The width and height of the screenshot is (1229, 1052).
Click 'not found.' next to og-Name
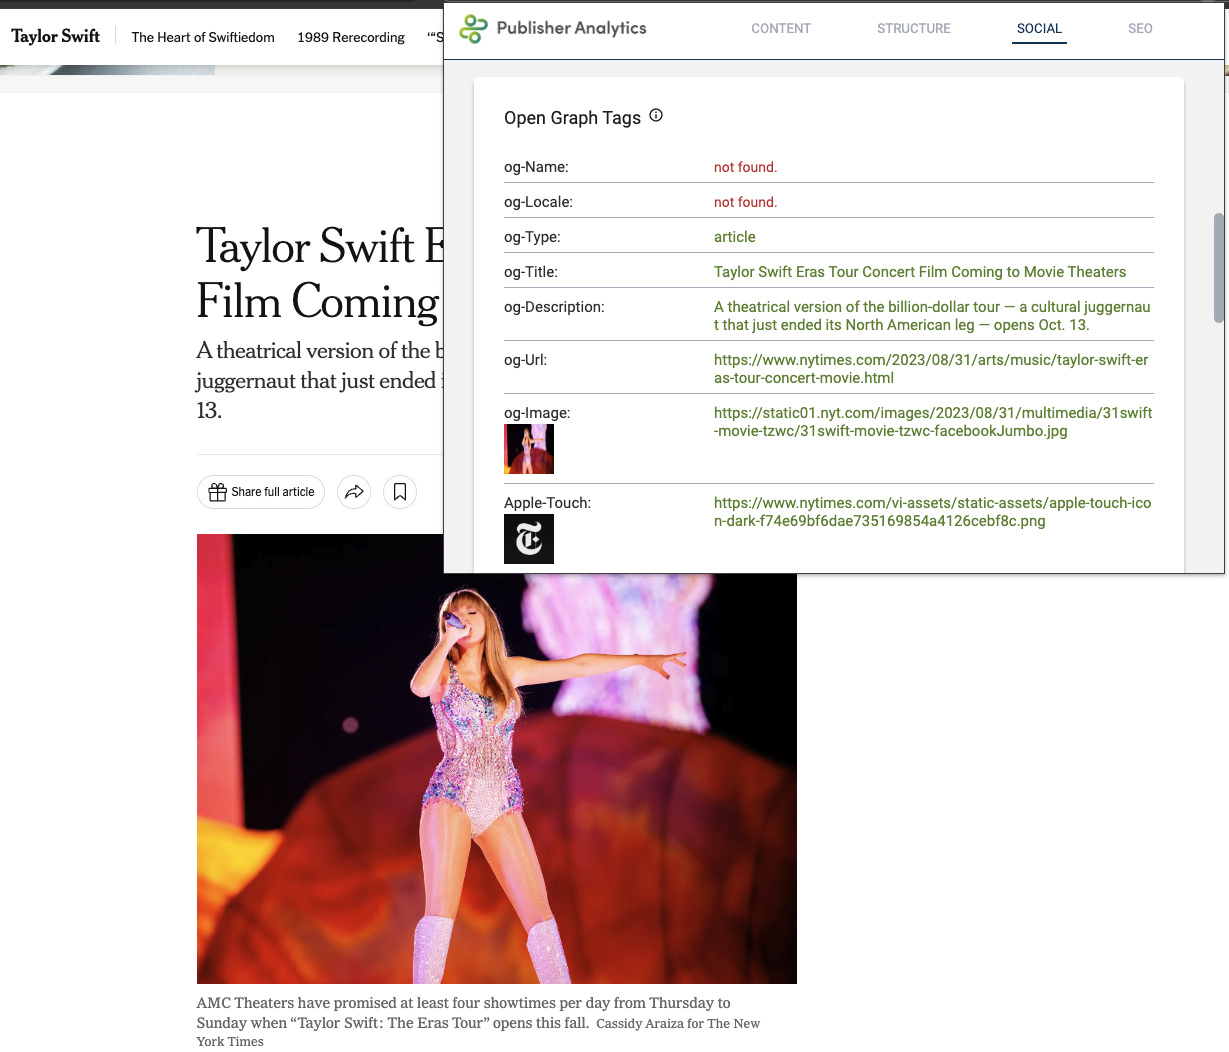745,167
